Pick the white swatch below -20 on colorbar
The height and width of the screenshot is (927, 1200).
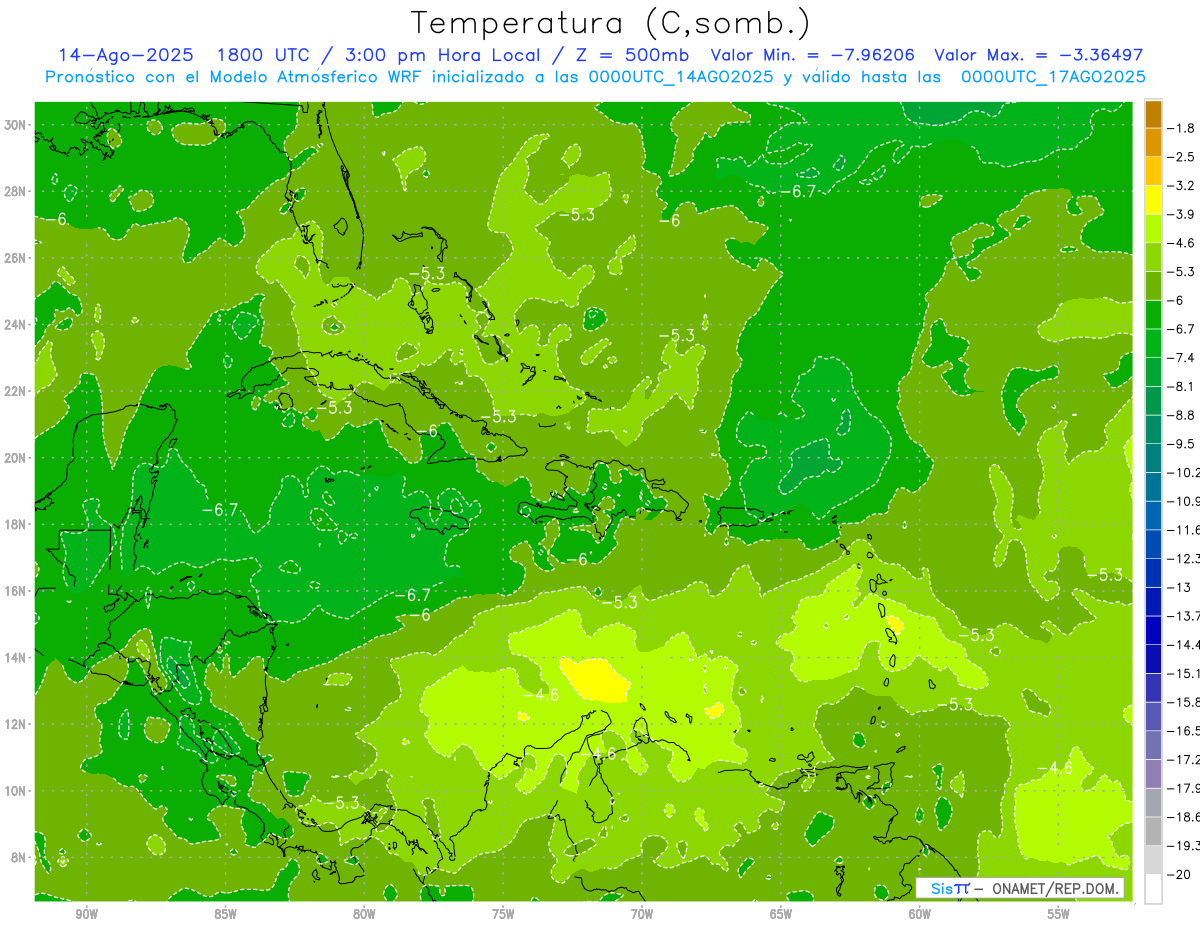pyautogui.click(x=1153, y=888)
